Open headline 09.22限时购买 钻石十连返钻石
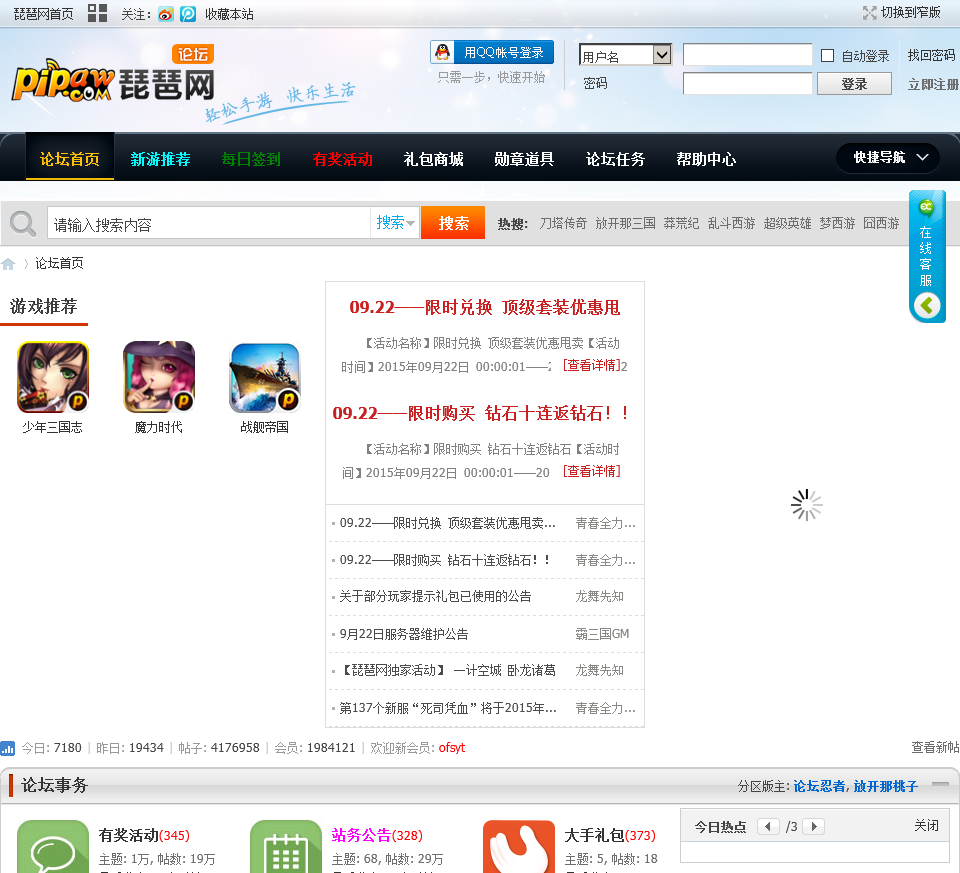The width and height of the screenshot is (960, 873). pyautogui.click(x=481, y=413)
